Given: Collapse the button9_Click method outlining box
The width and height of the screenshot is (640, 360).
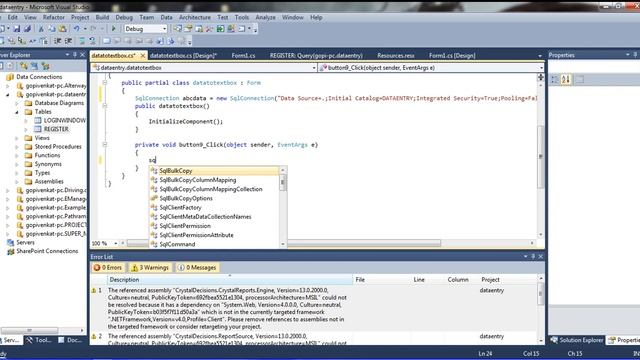Looking at the screenshot, I should (105, 144).
